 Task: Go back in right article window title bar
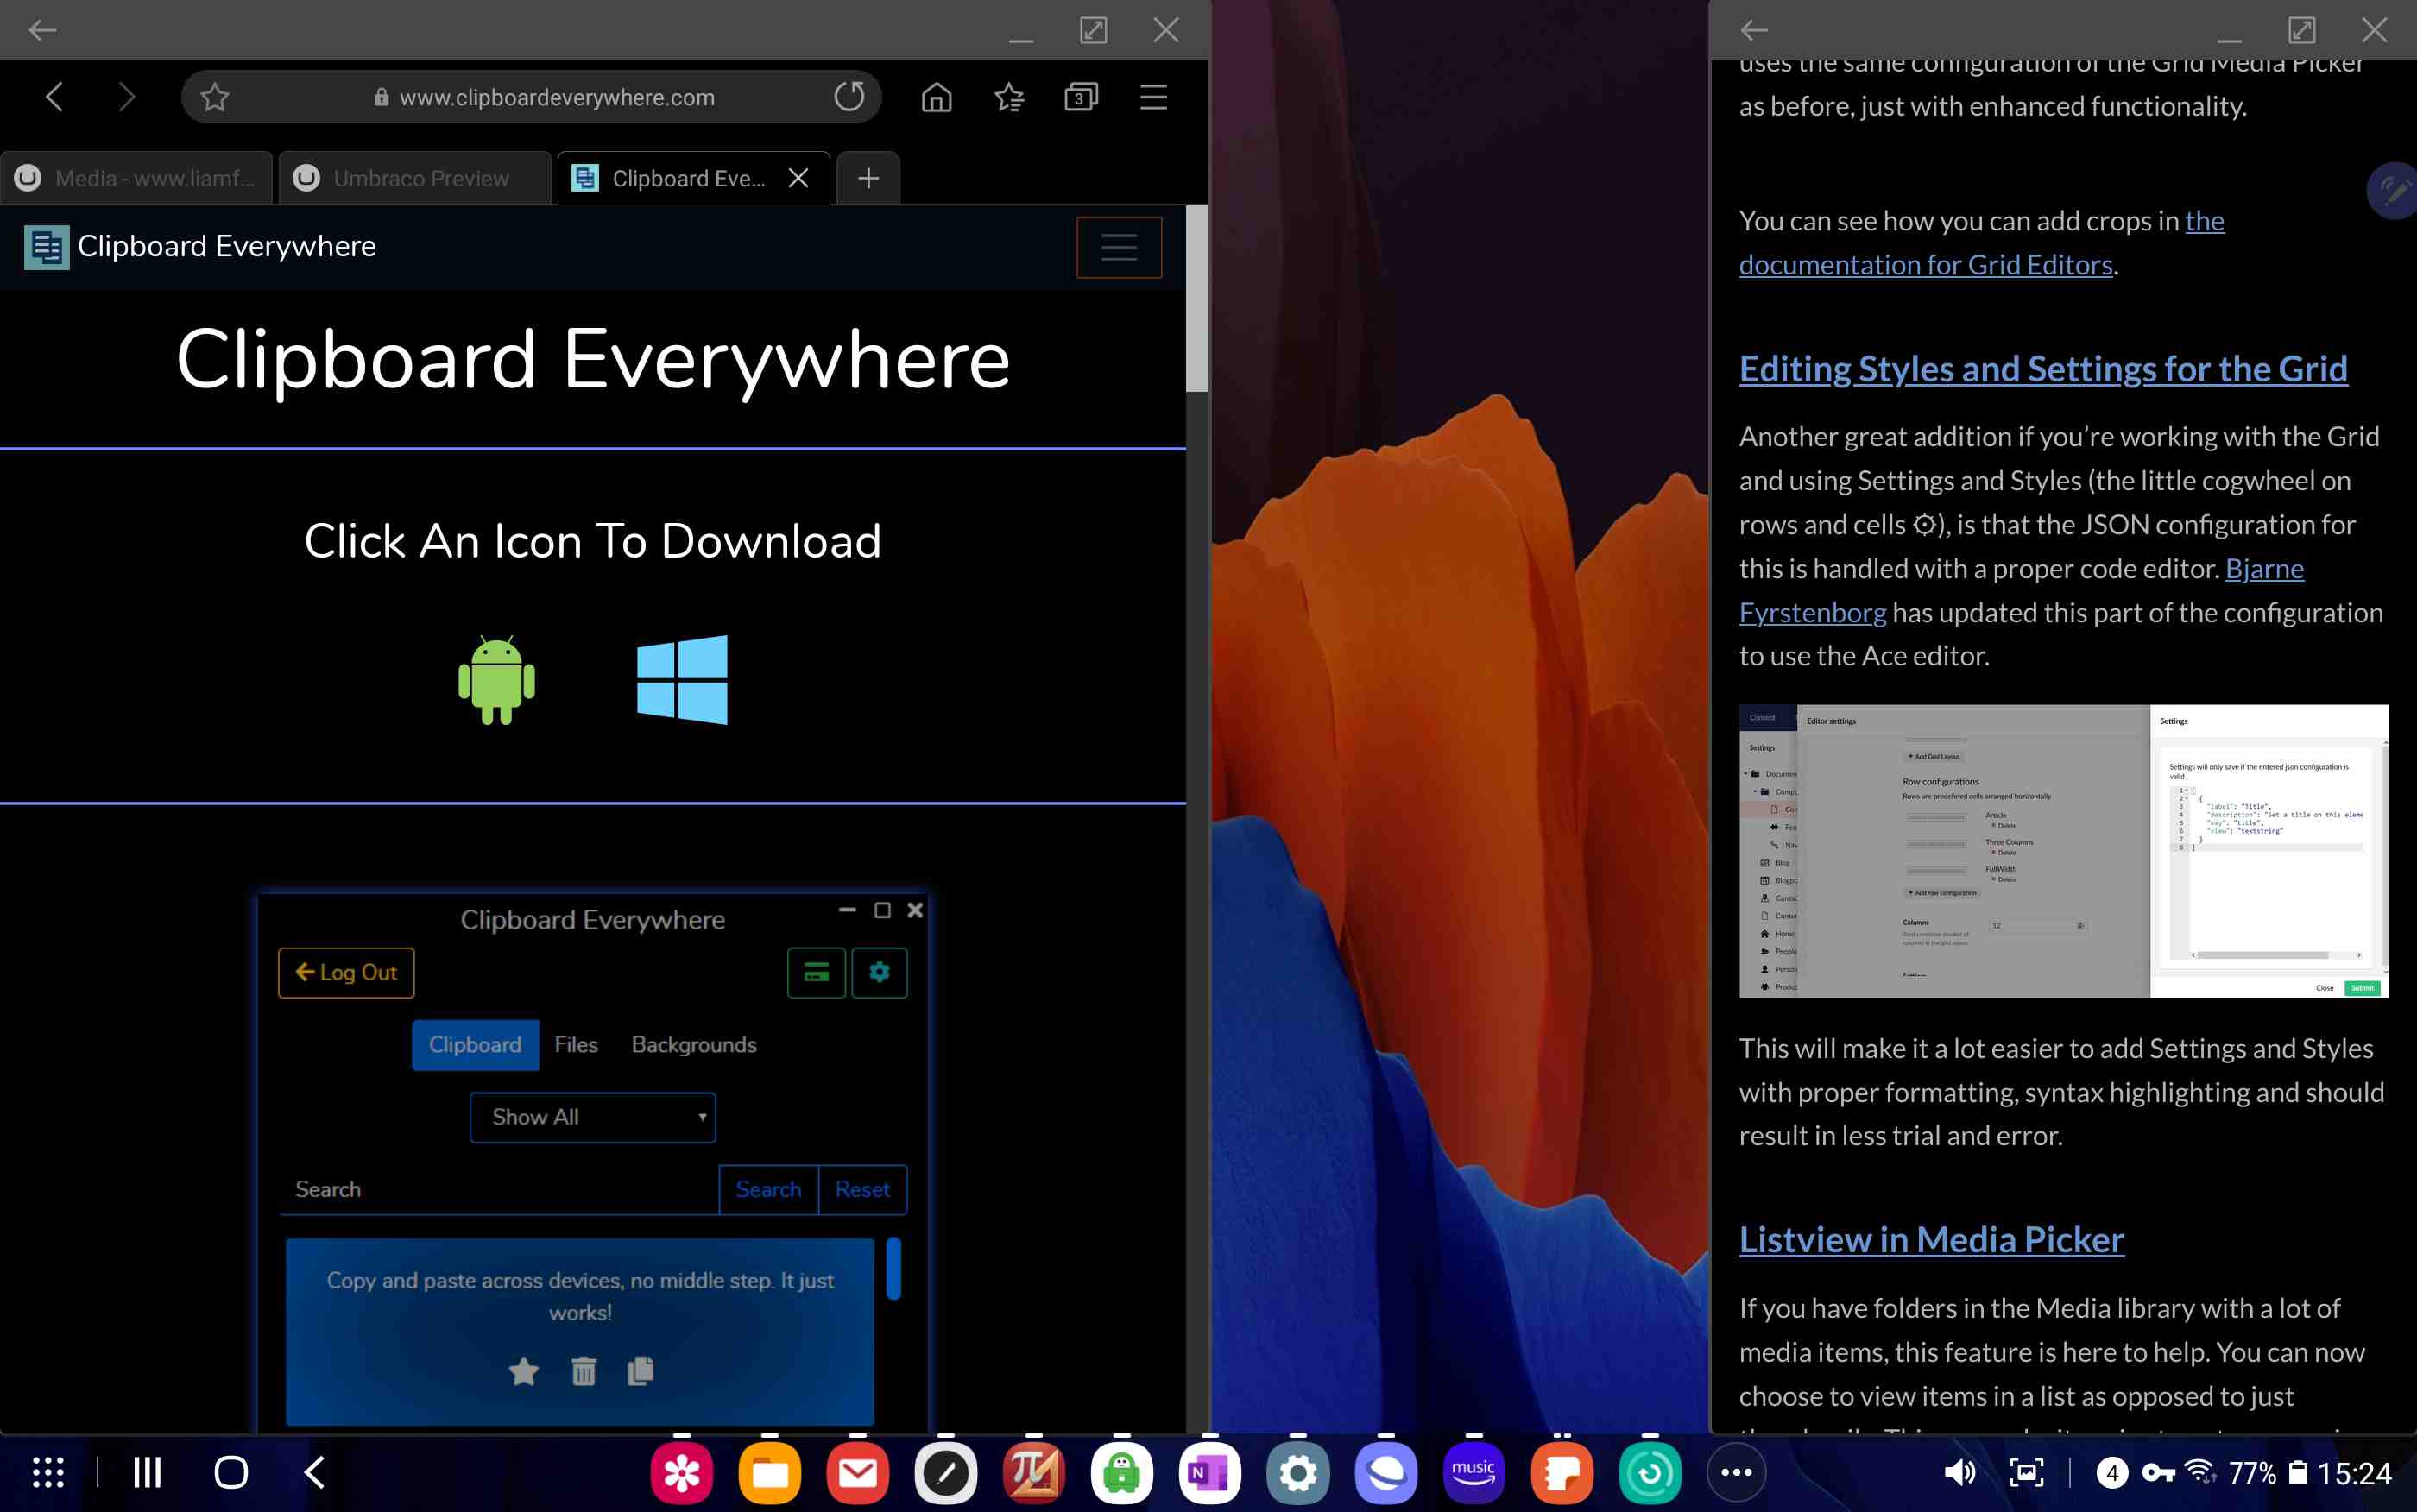(1754, 30)
